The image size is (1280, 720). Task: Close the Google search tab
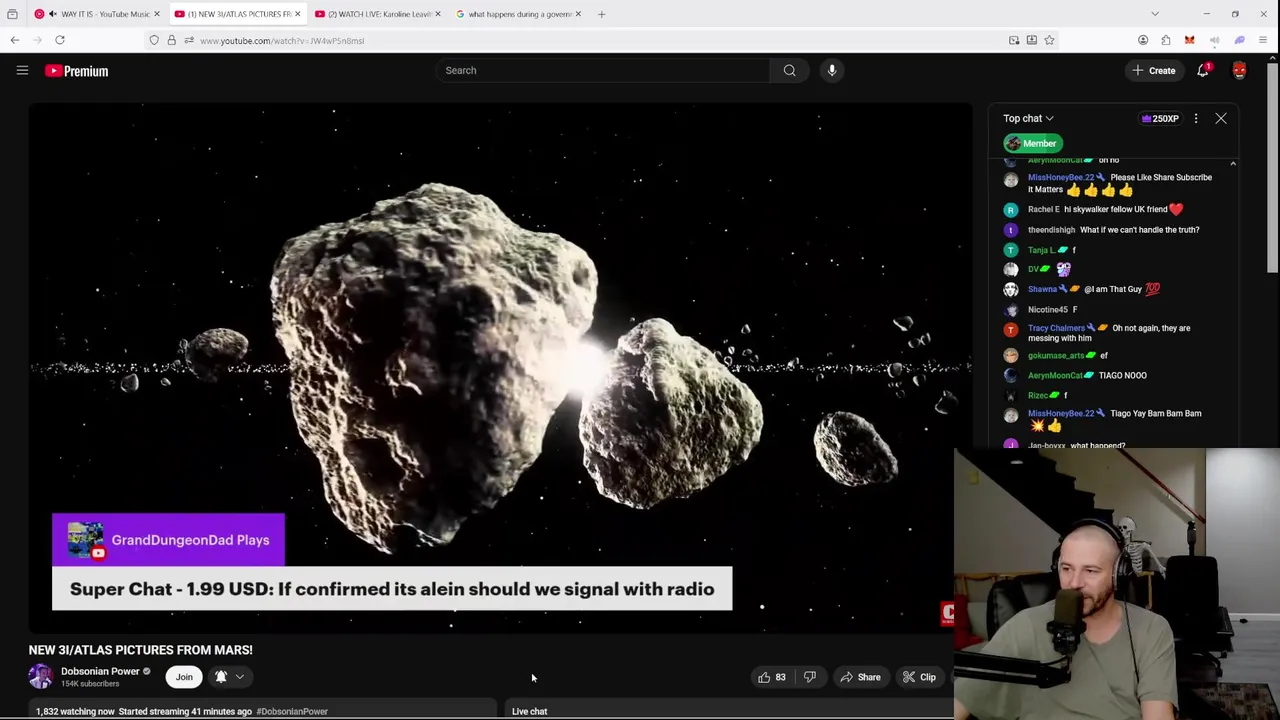(x=578, y=14)
